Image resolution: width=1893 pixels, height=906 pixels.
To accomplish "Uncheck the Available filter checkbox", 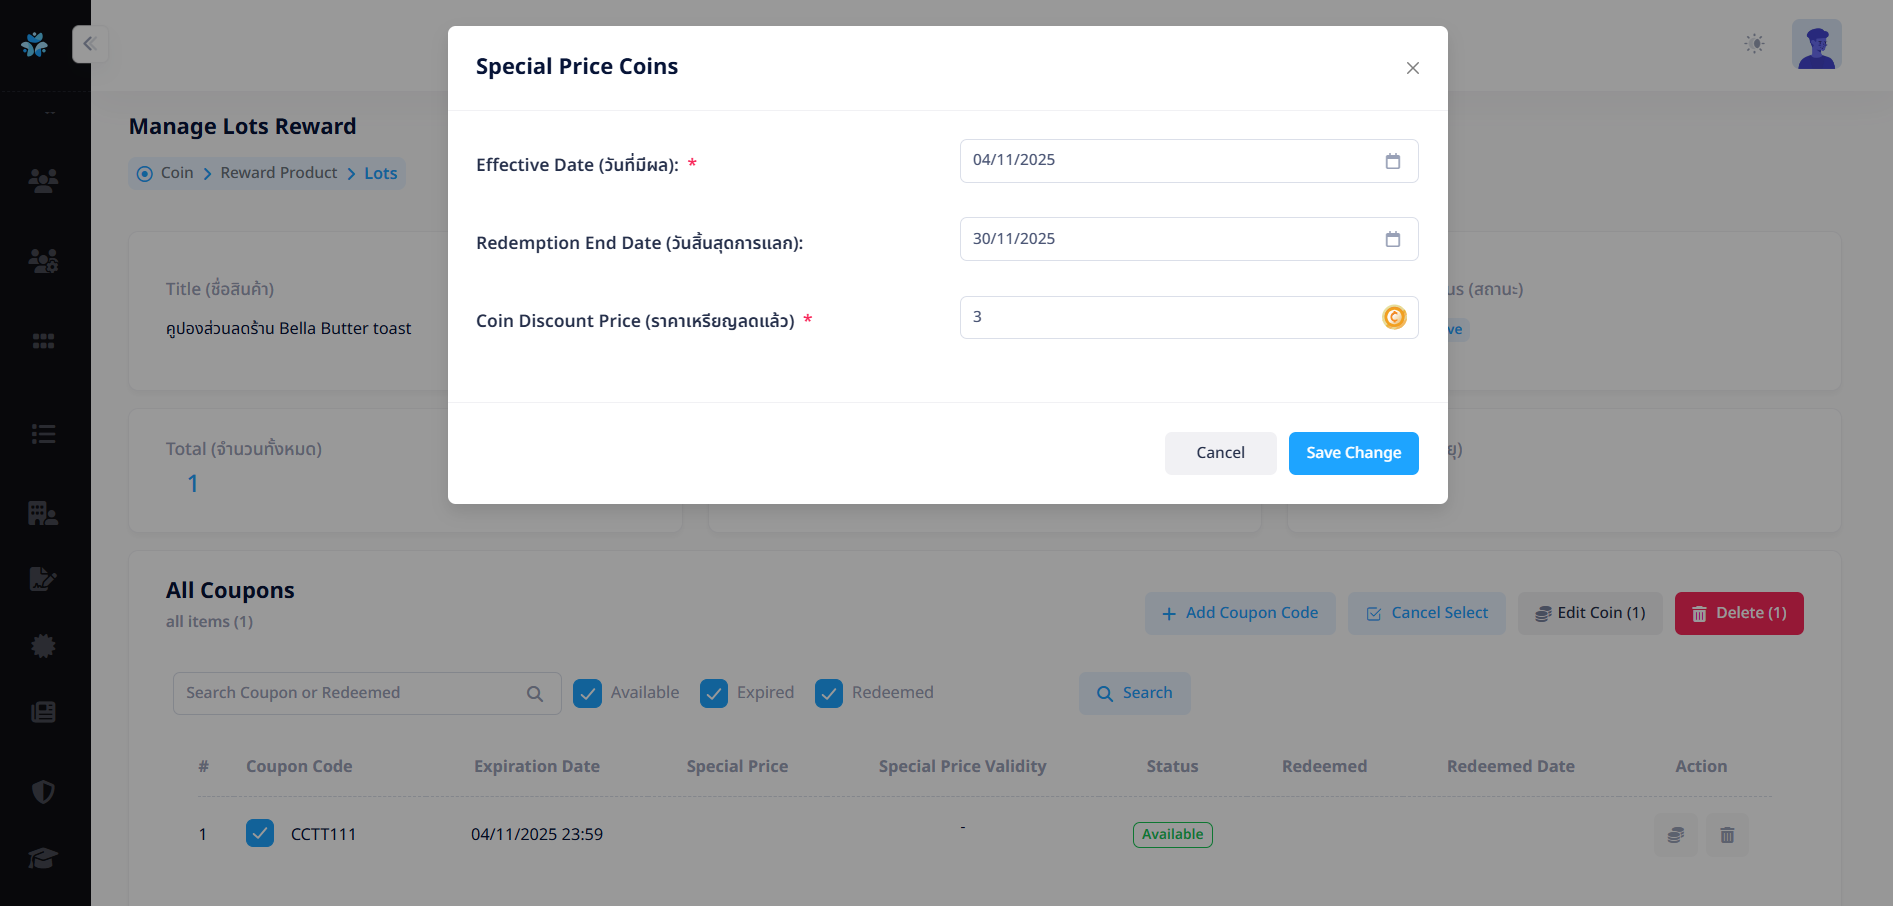I will [x=588, y=693].
